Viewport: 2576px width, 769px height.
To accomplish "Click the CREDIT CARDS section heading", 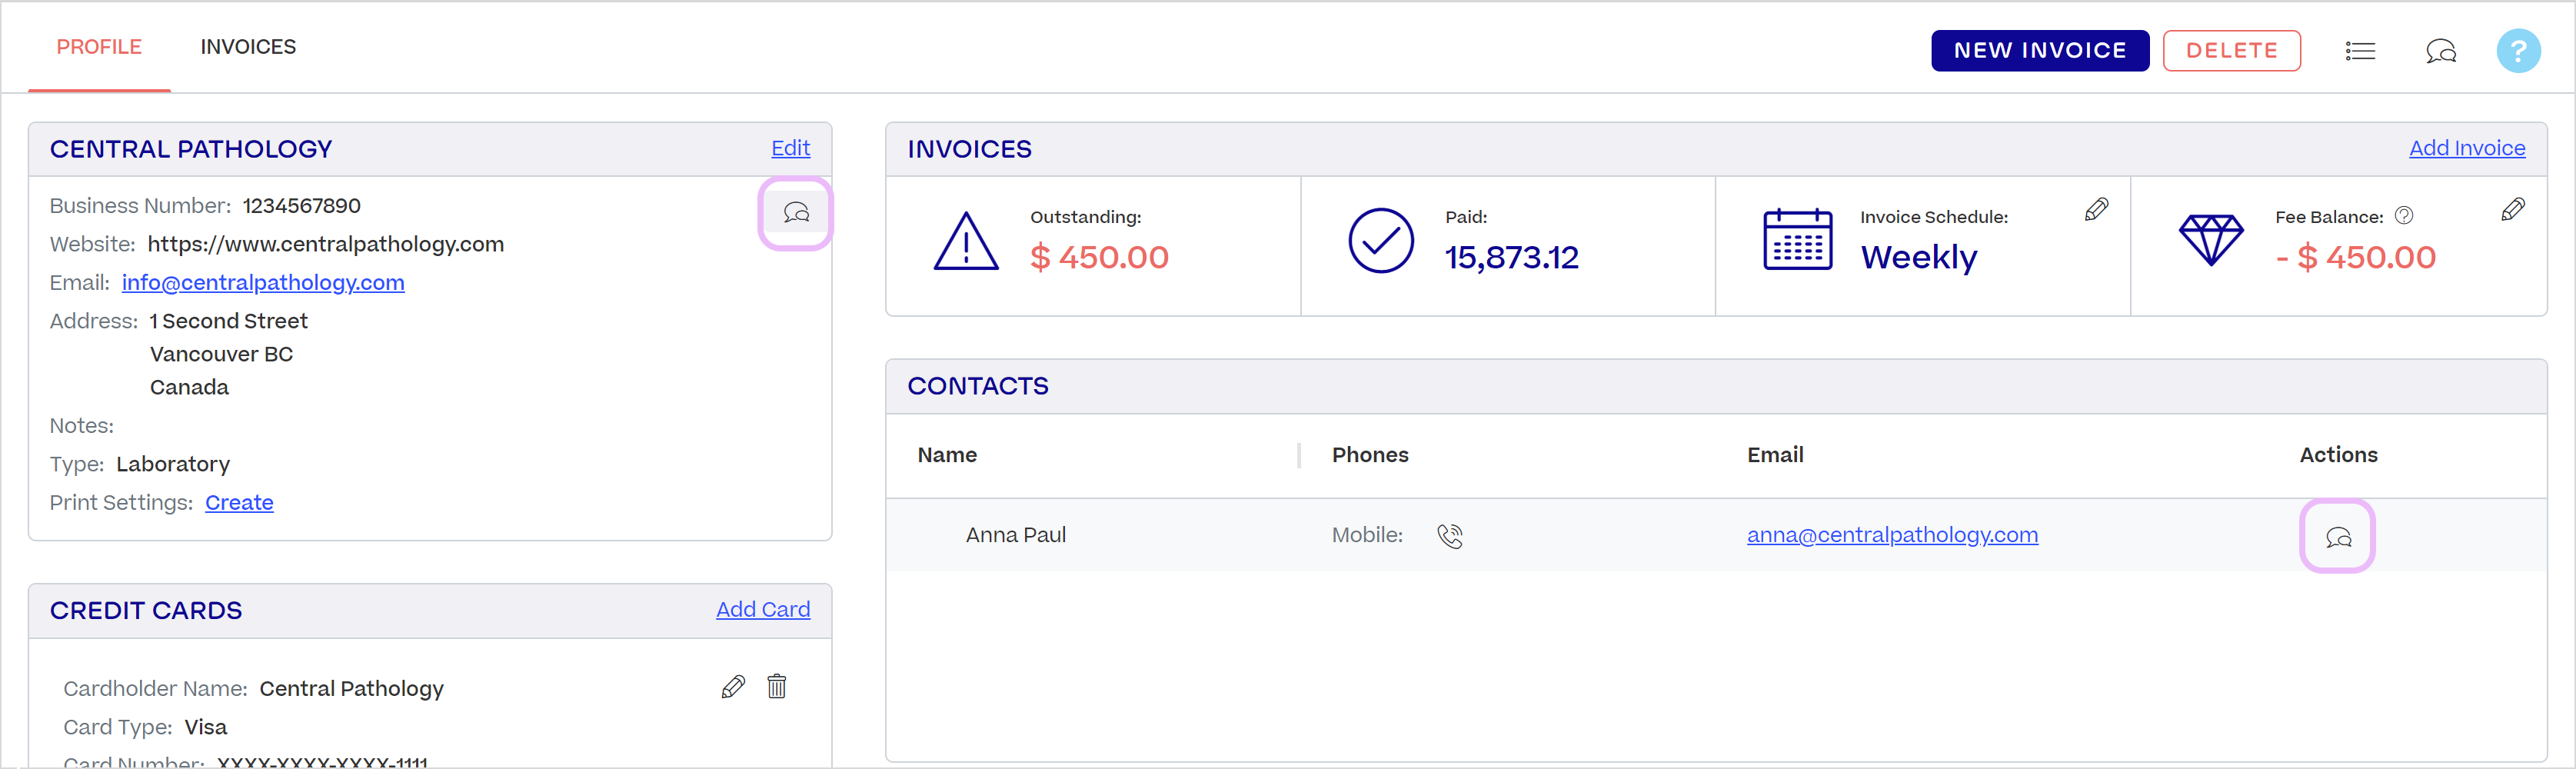I will point(146,611).
